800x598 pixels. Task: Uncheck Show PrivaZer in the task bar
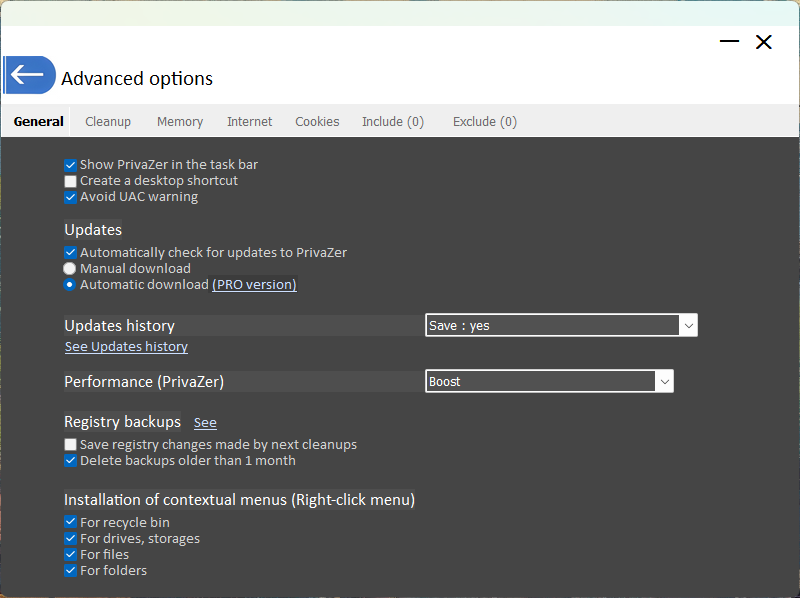tap(70, 165)
